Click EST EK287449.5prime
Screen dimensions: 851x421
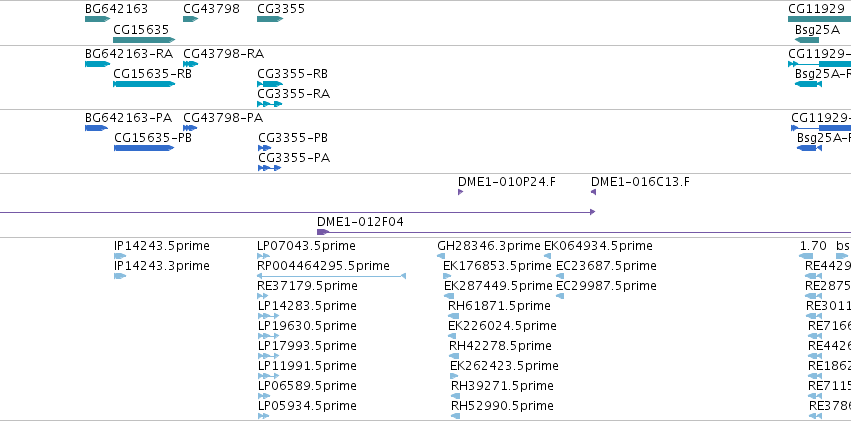click(x=498, y=285)
